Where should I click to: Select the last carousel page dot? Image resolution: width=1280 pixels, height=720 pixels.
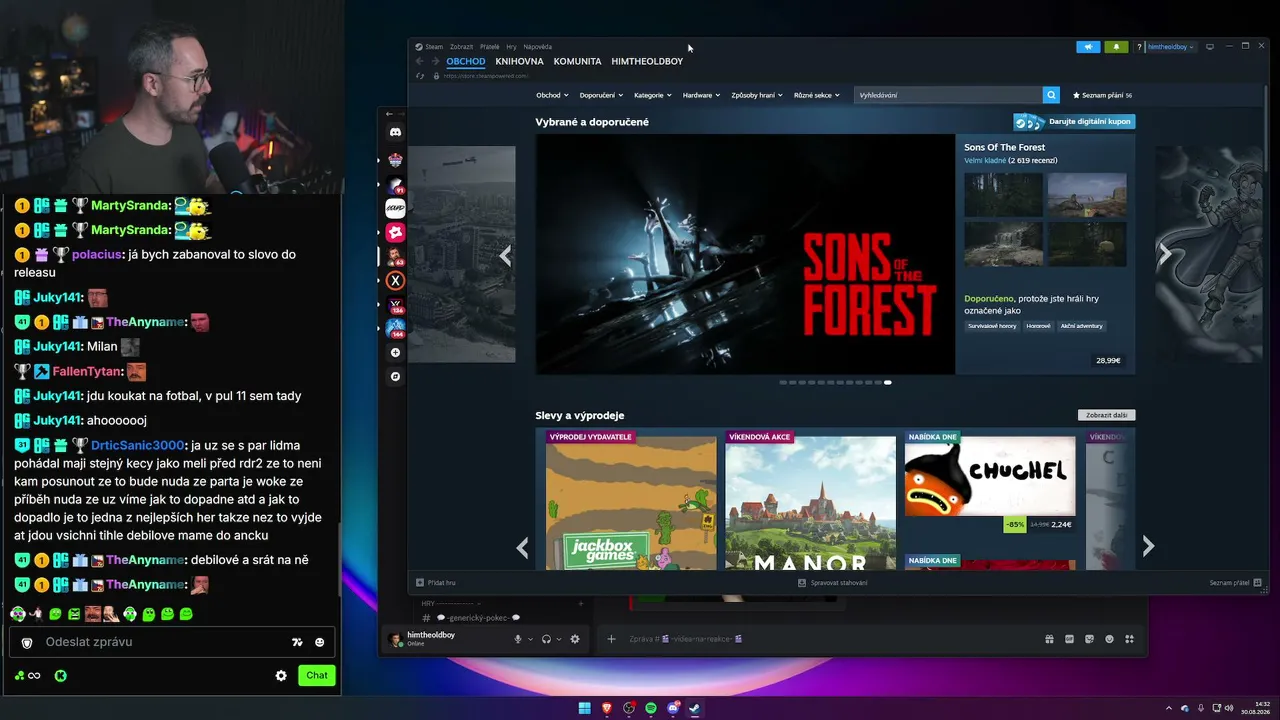point(888,382)
